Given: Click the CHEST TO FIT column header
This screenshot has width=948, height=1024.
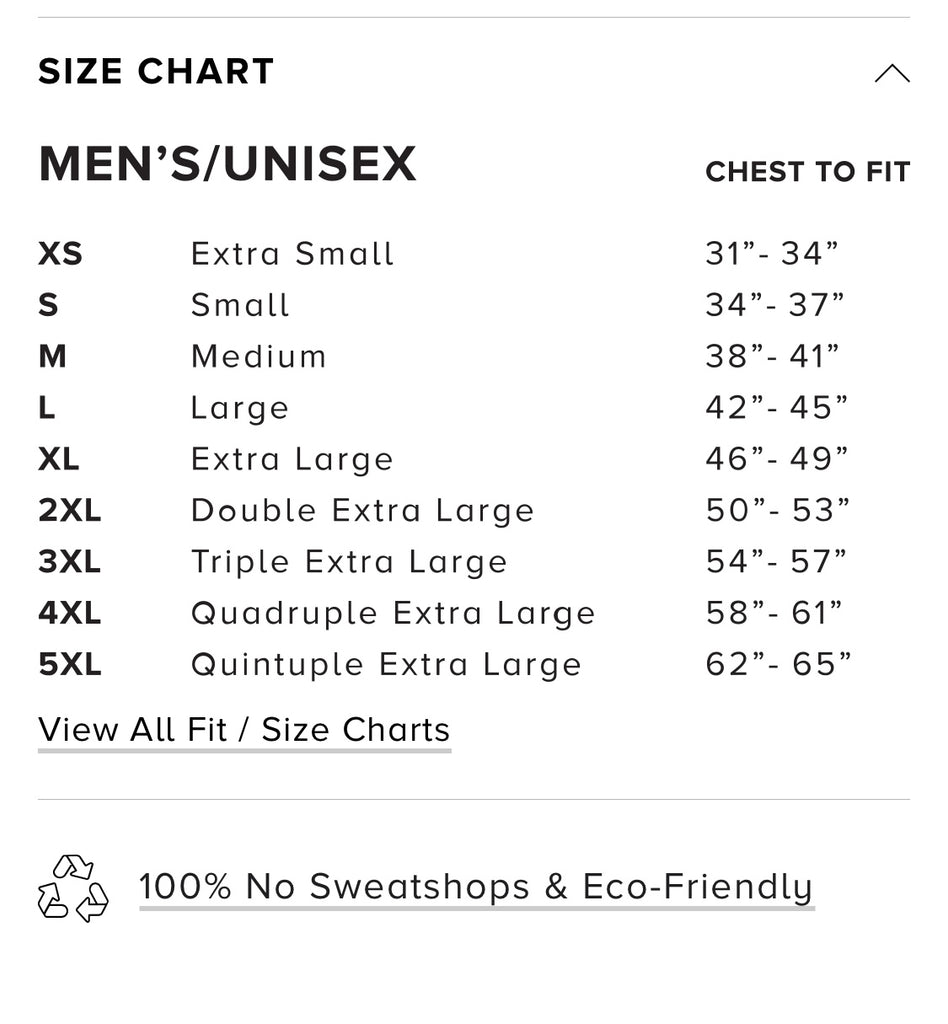Looking at the screenshot, I should pos(807,172).
